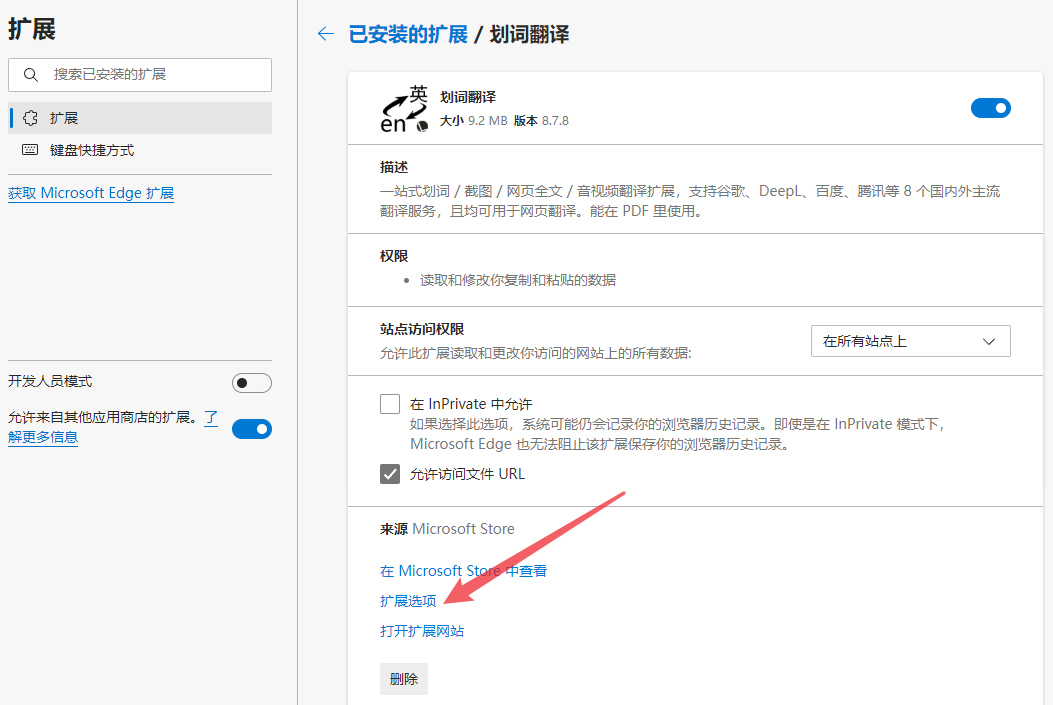Click the 划词翻译 extension logo icon

(x=404, y=109)
